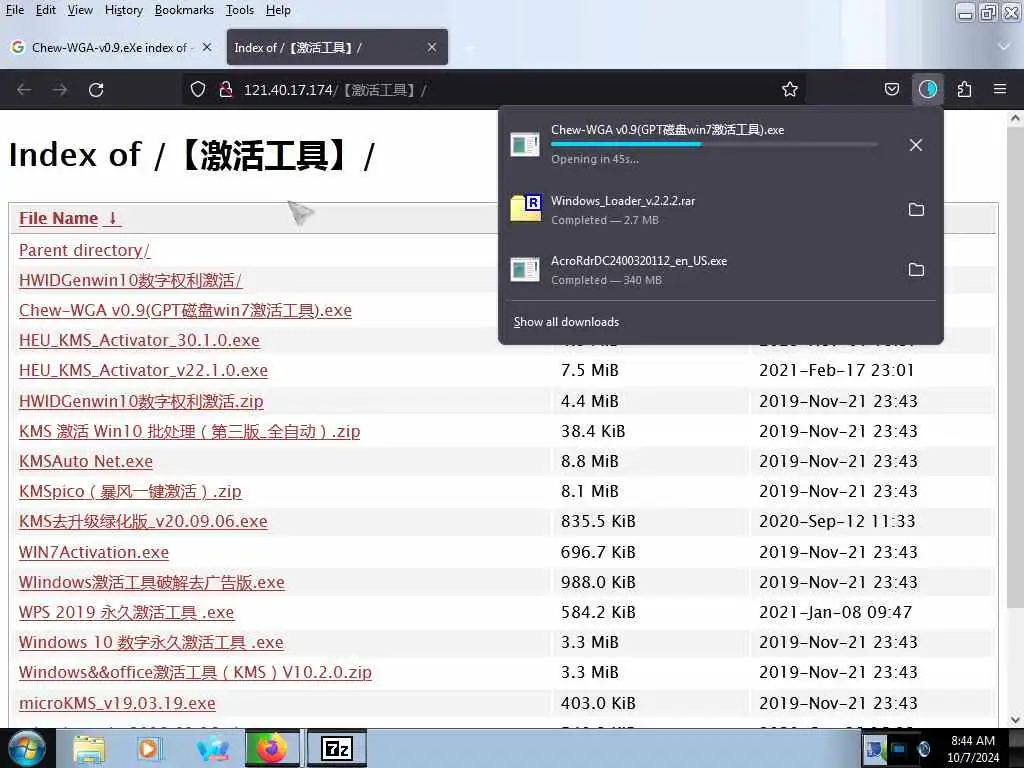The image size is (1024, 768).
Task: Open HWIDGenwin10数字权利激活 folder link
Action: (131, 281)
